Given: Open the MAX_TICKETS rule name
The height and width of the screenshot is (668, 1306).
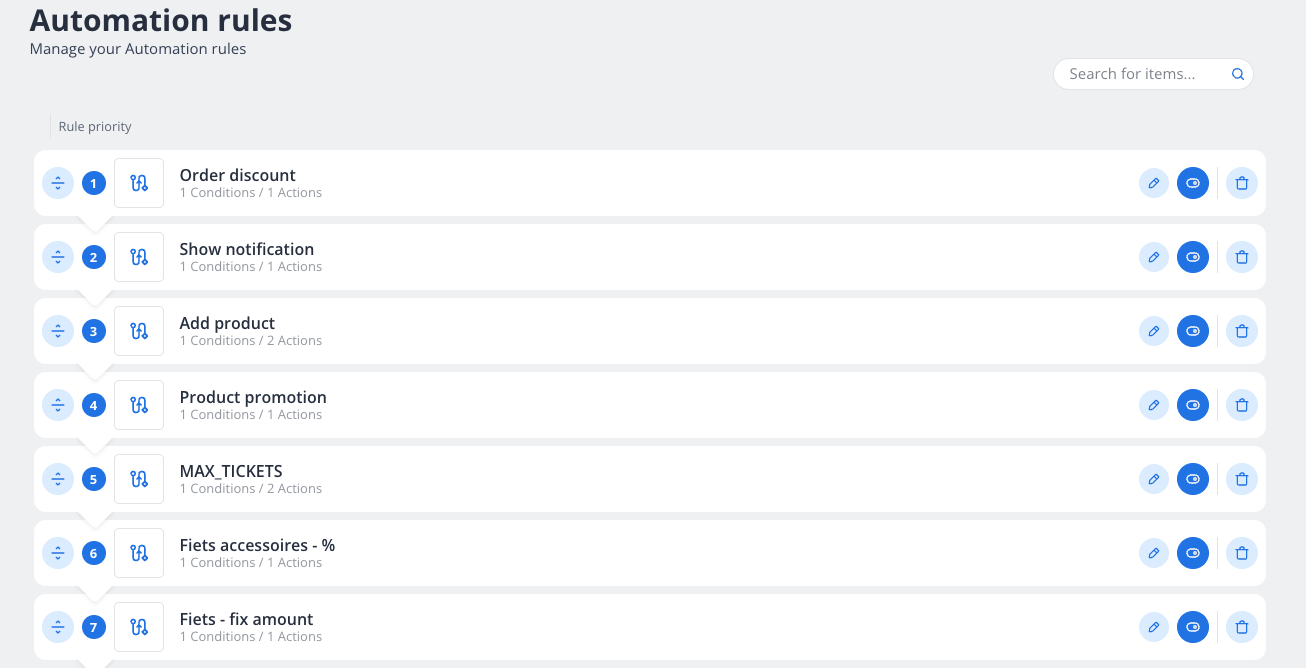Looking at the screenshot, I should (231, 471).
